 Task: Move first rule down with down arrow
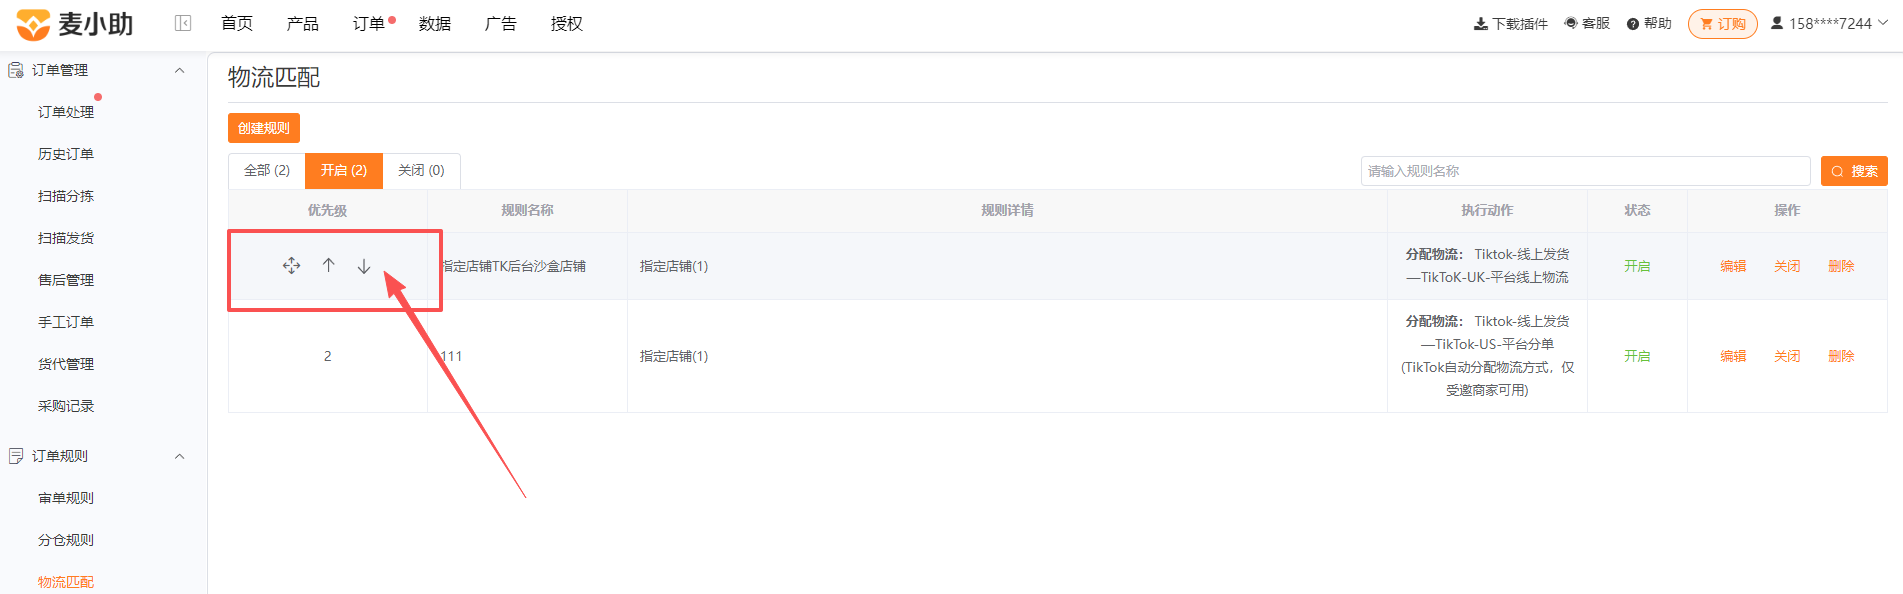pyautogui.click(x=364, y=265)
